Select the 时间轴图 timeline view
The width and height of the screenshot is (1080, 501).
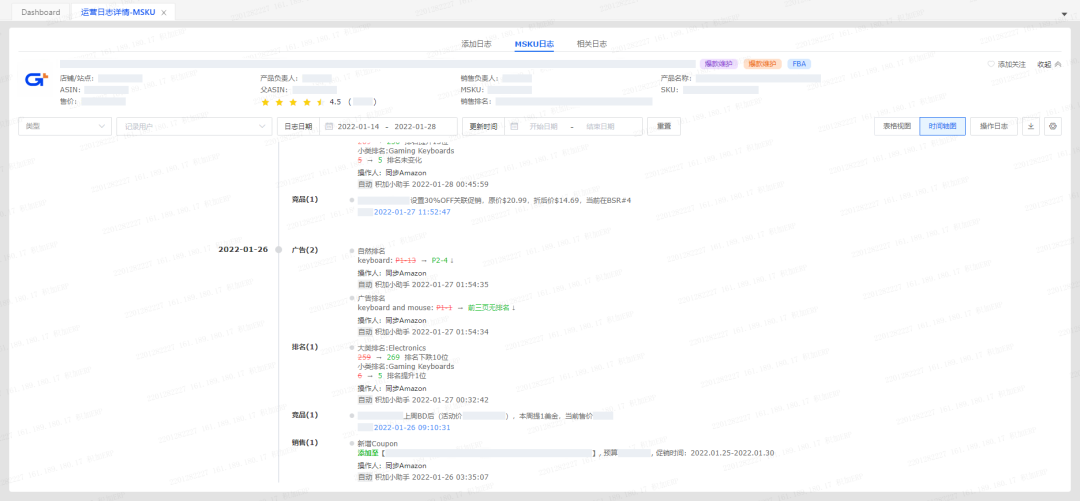tap(942, 126)
